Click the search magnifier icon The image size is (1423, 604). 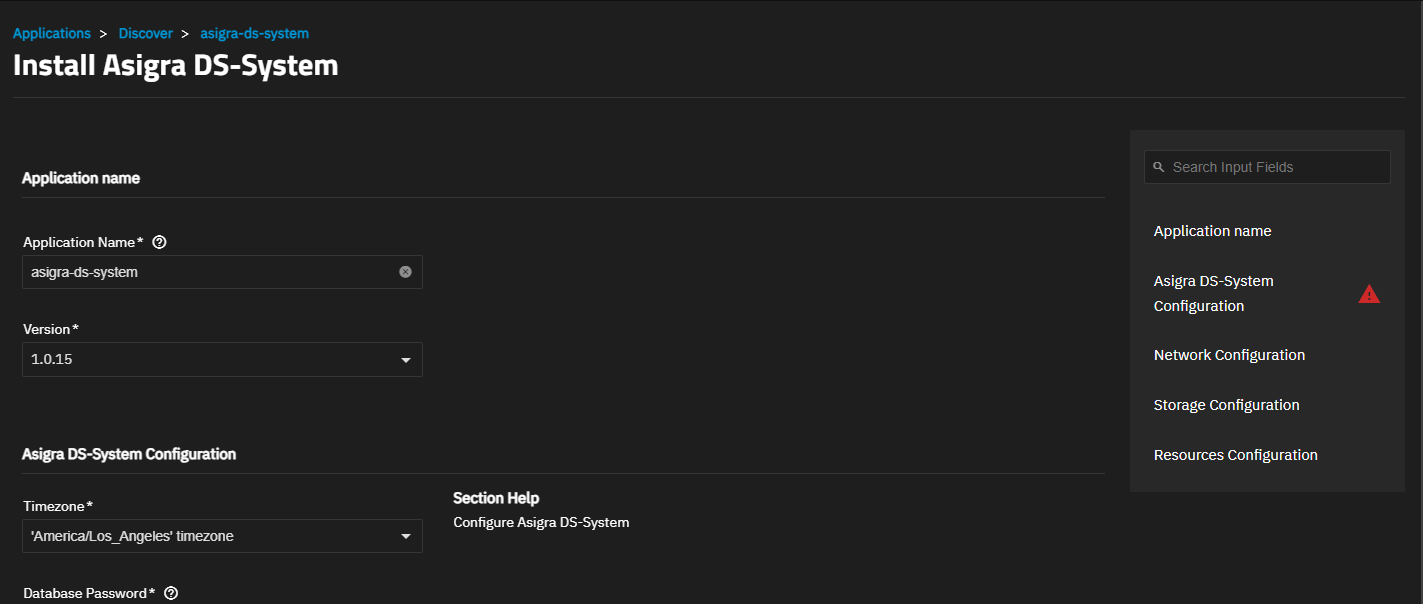coord(1158,168)
